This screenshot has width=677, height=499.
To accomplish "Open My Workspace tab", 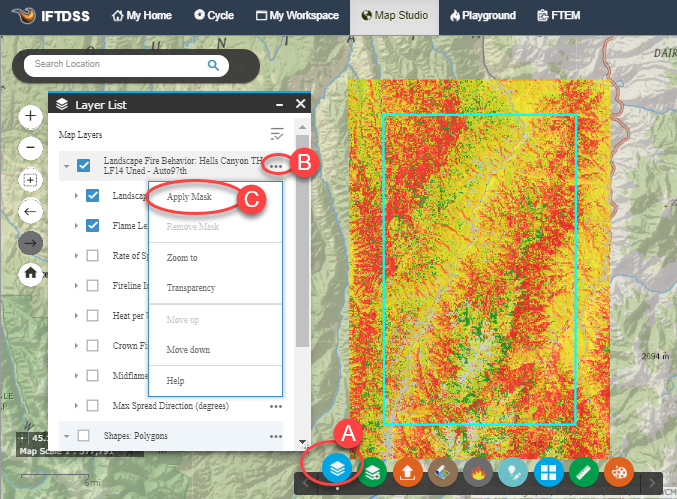I will click(297, 16).
